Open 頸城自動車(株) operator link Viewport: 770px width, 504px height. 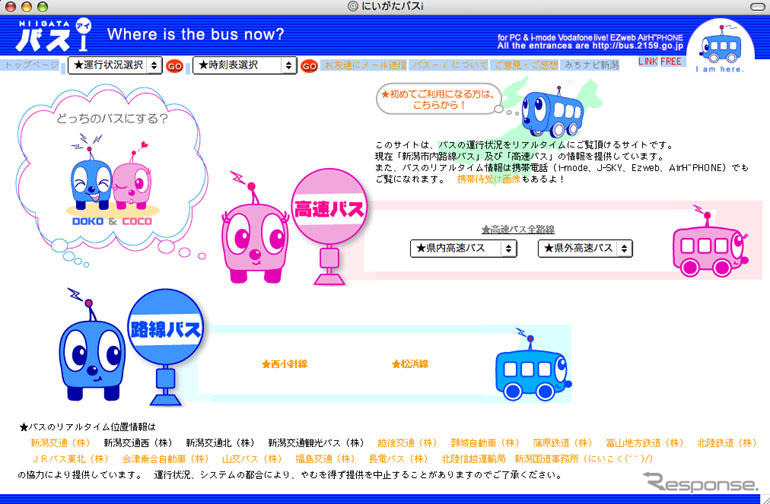point(485,443)
